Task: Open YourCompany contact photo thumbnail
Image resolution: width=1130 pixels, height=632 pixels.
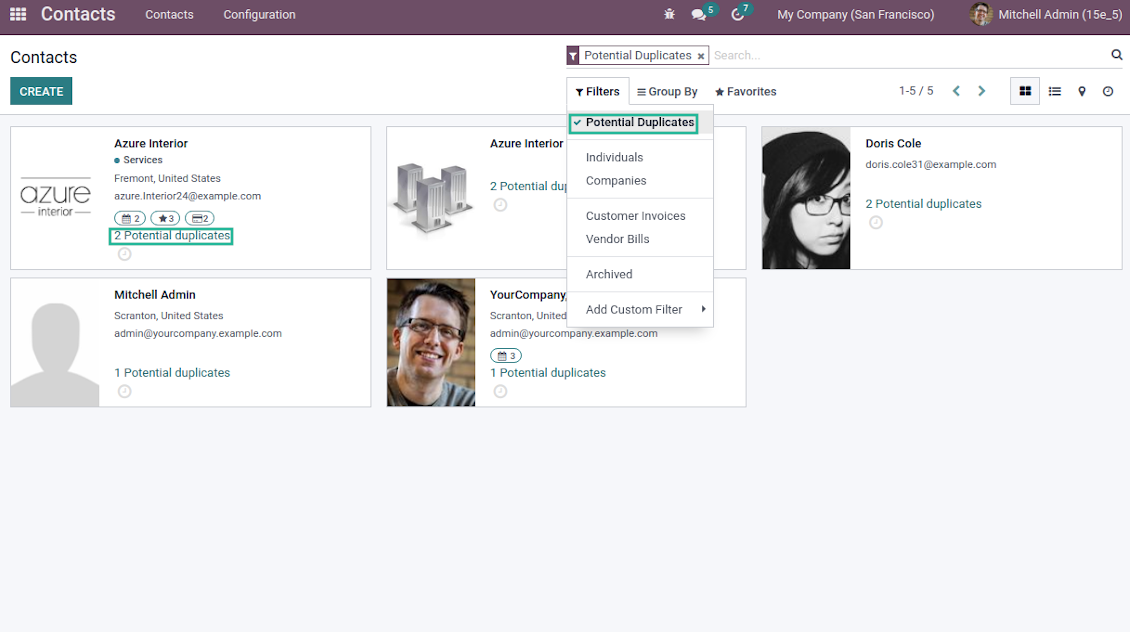Action: pos(431,342)
